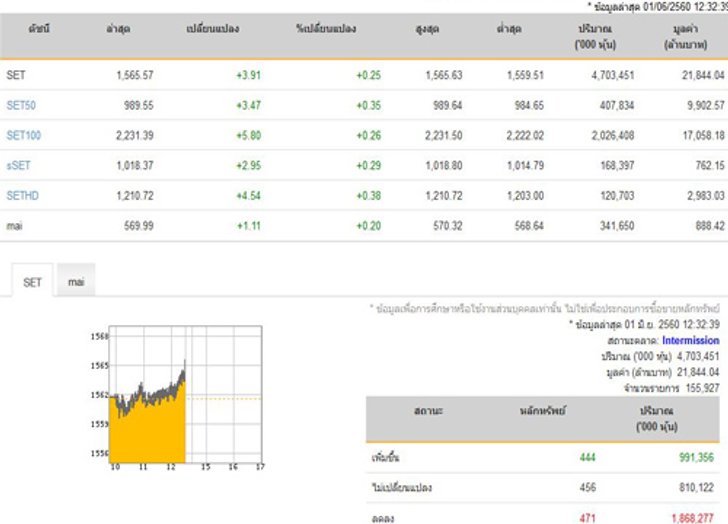Select advancing volume 991,356
This screenshot has width=728, height=524.
click(x=696, y=458)
